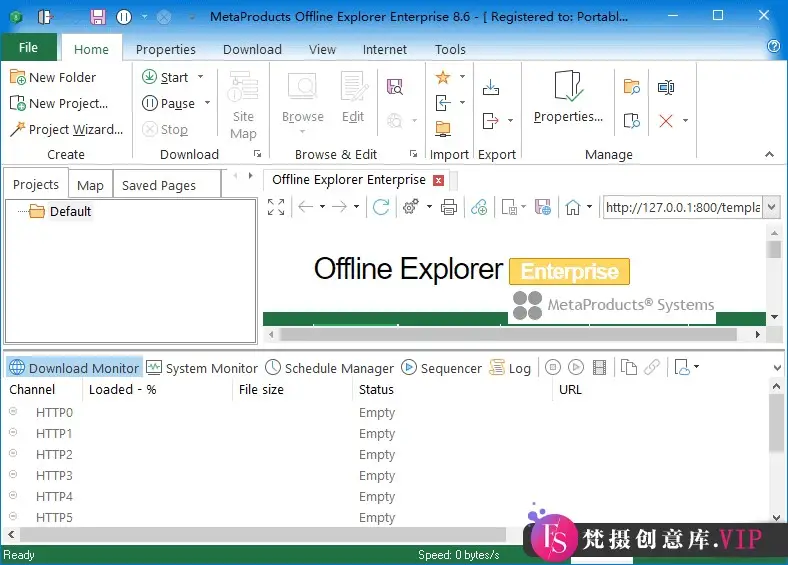788x565 pixels.
Task: Click the copy icon in monitor toolbar
Action: point(628,367)
